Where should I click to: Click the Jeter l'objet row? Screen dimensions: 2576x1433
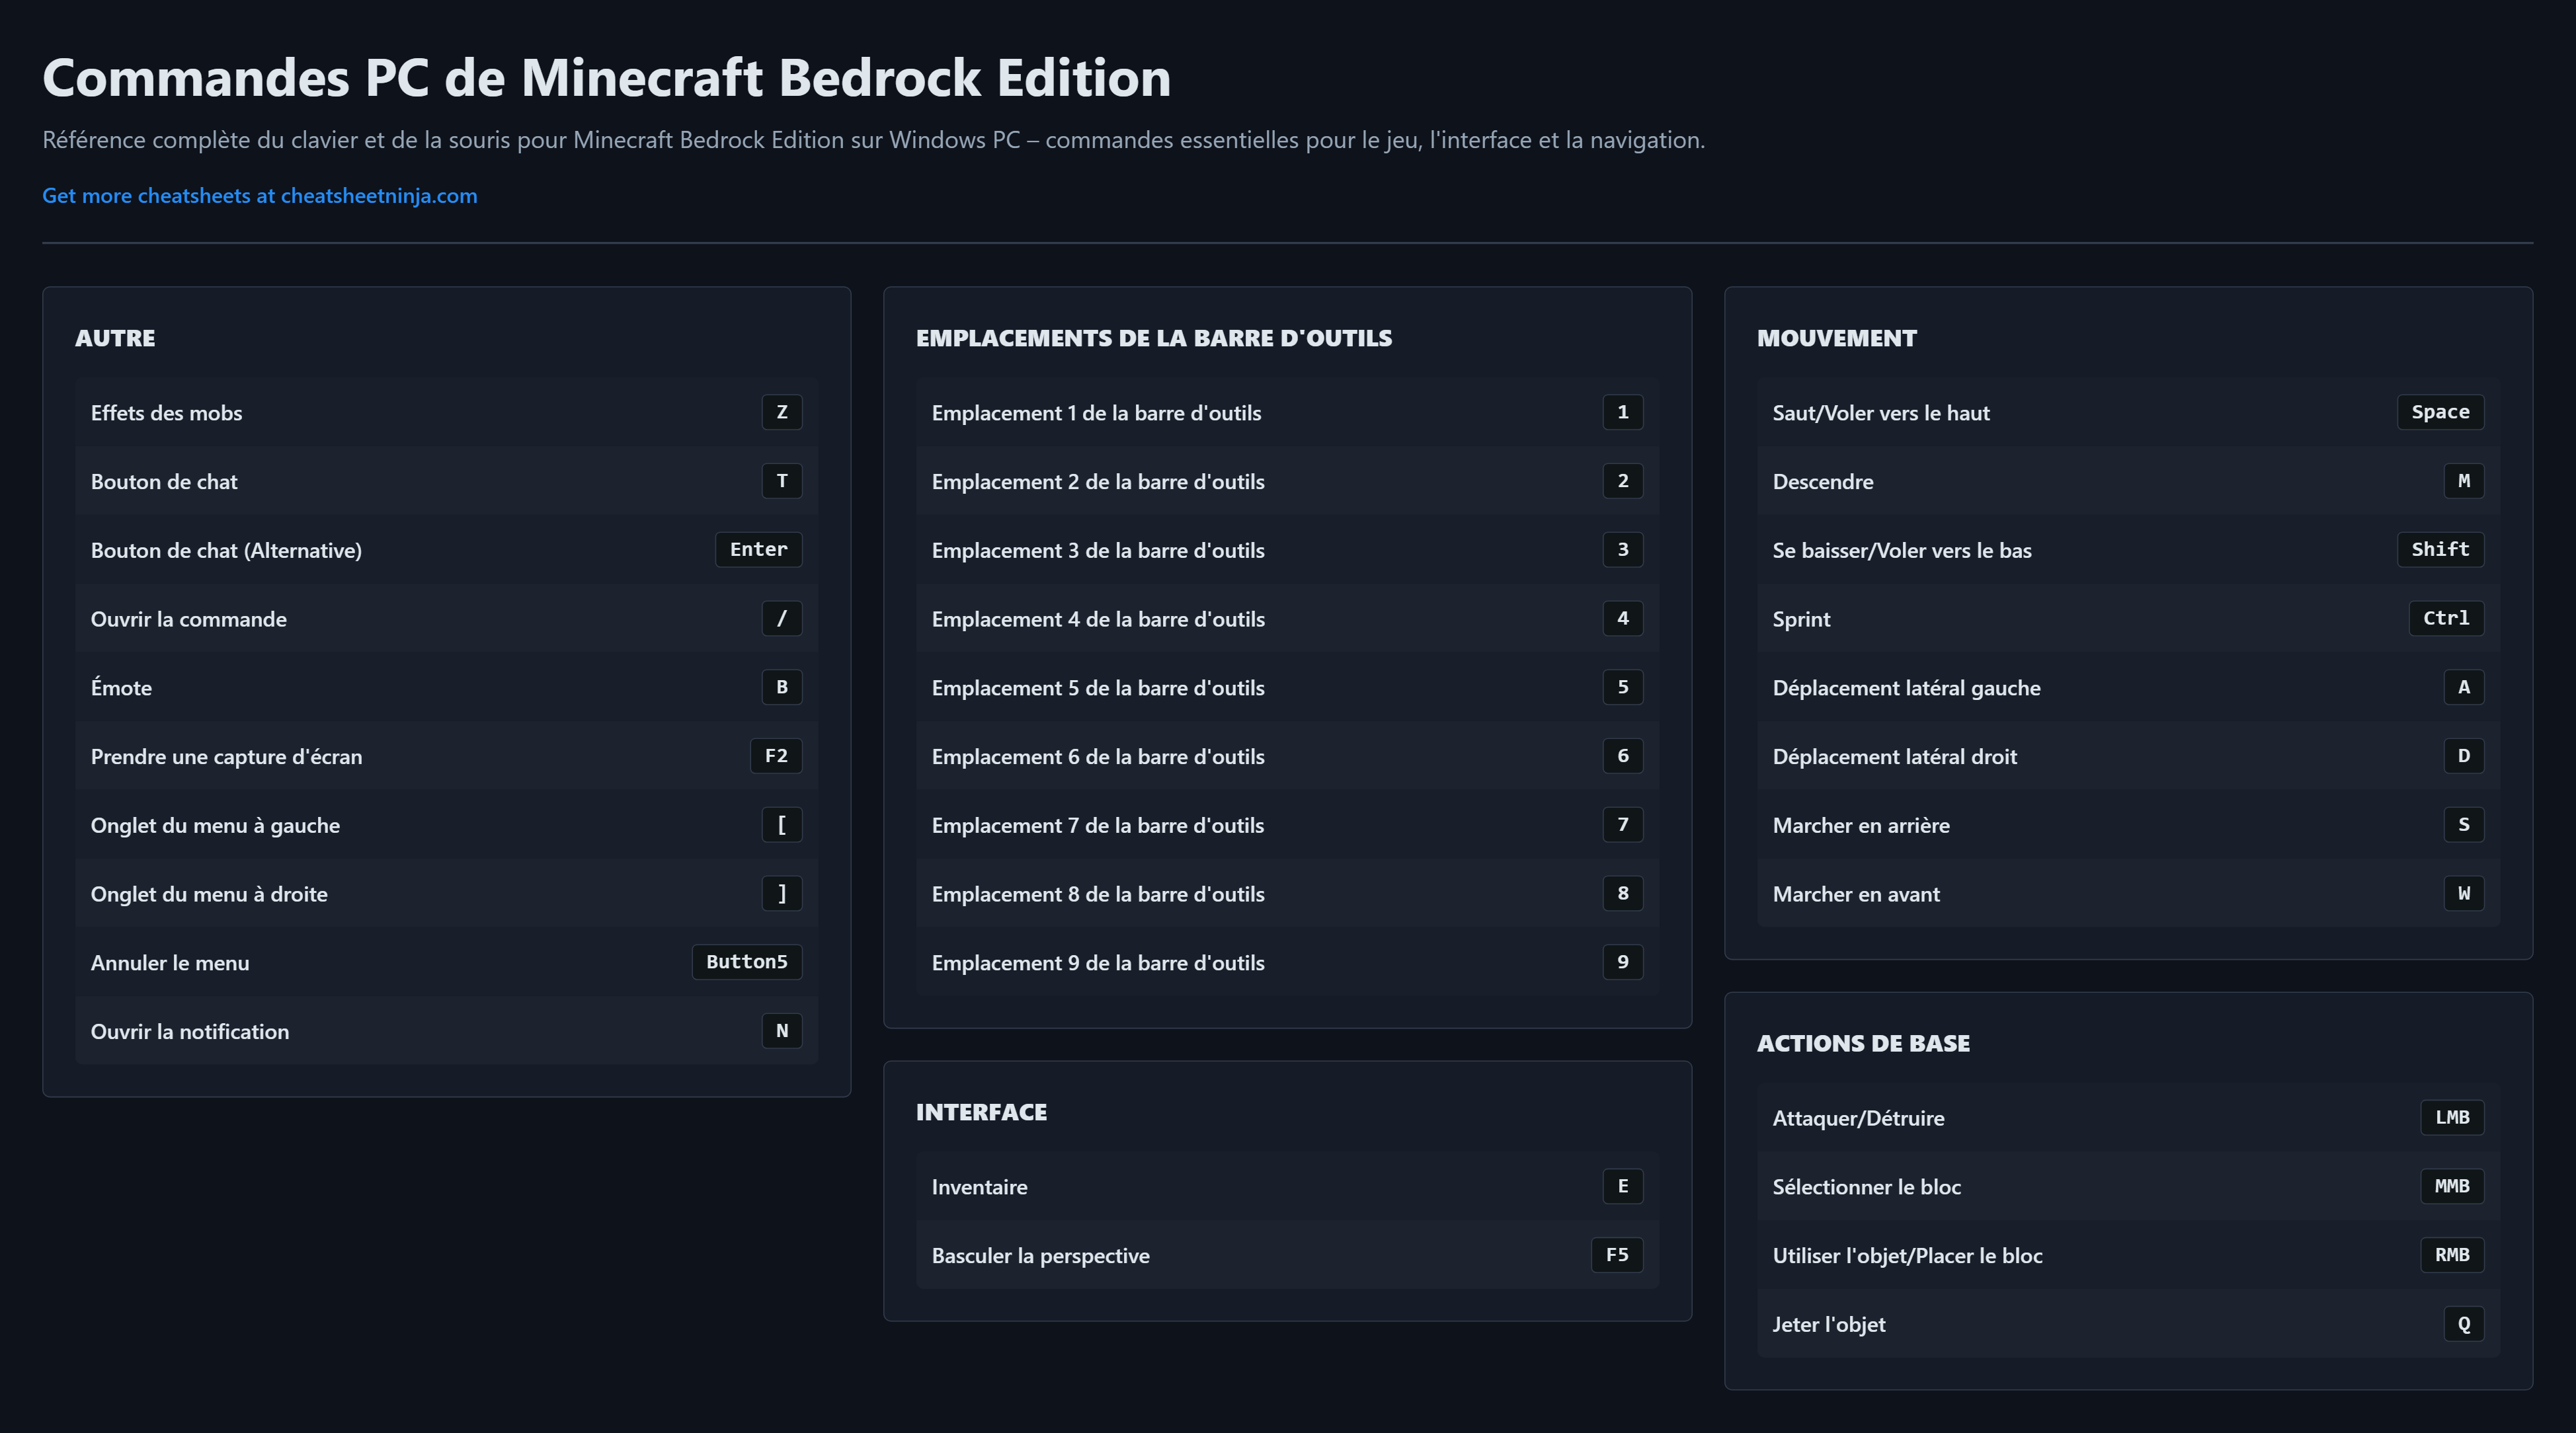[x=2127, y=1324]
